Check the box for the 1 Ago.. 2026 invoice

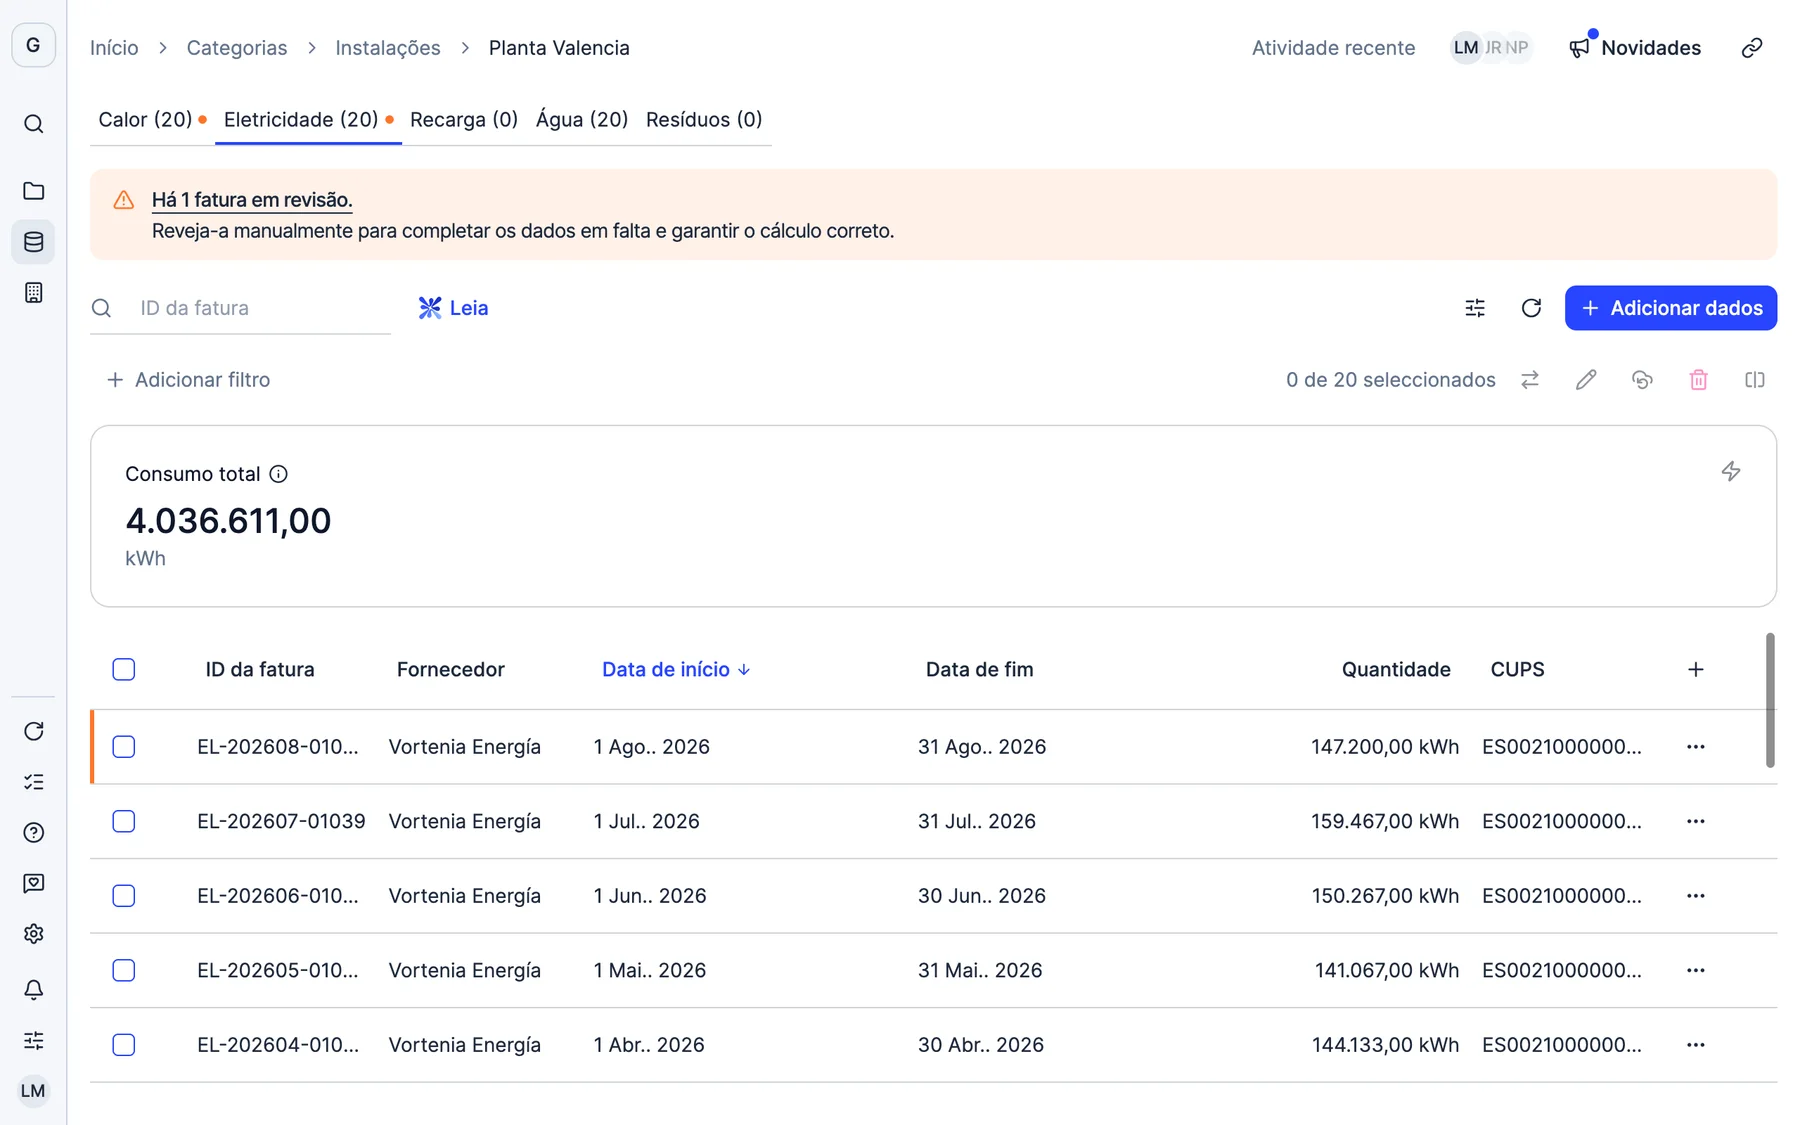124,747
